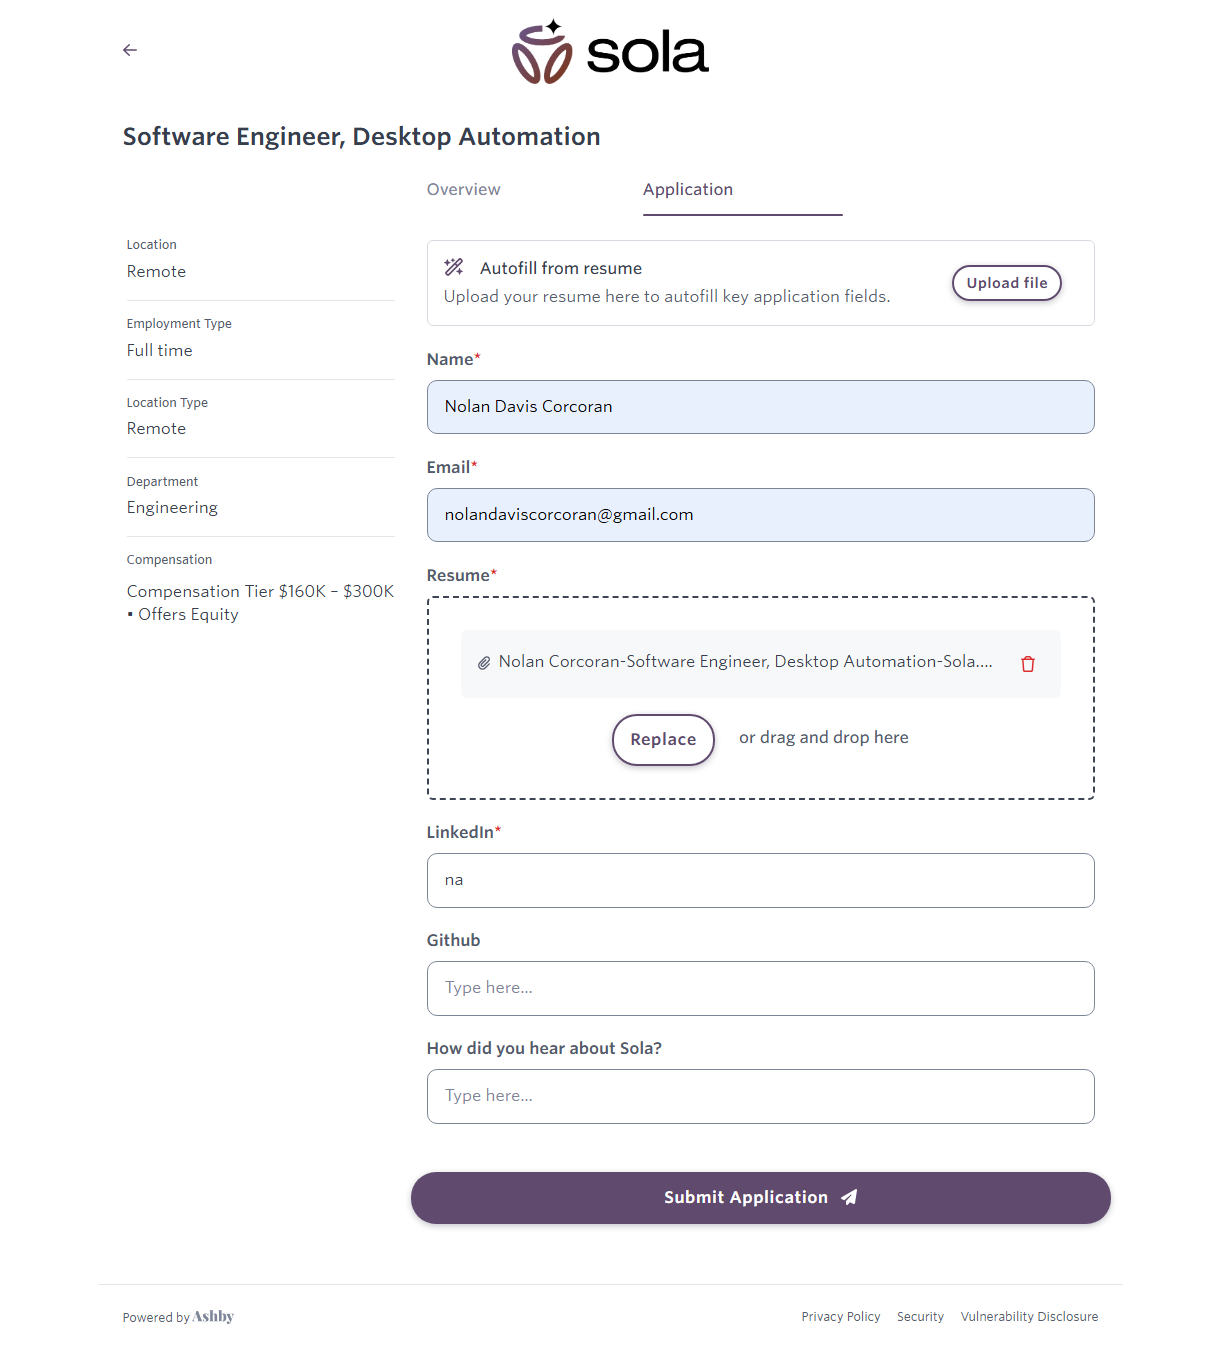Viewport: 1206px width, 1351px height.
Task: Click the Powered by Ashby link
Action: (x=179, y=1317)
